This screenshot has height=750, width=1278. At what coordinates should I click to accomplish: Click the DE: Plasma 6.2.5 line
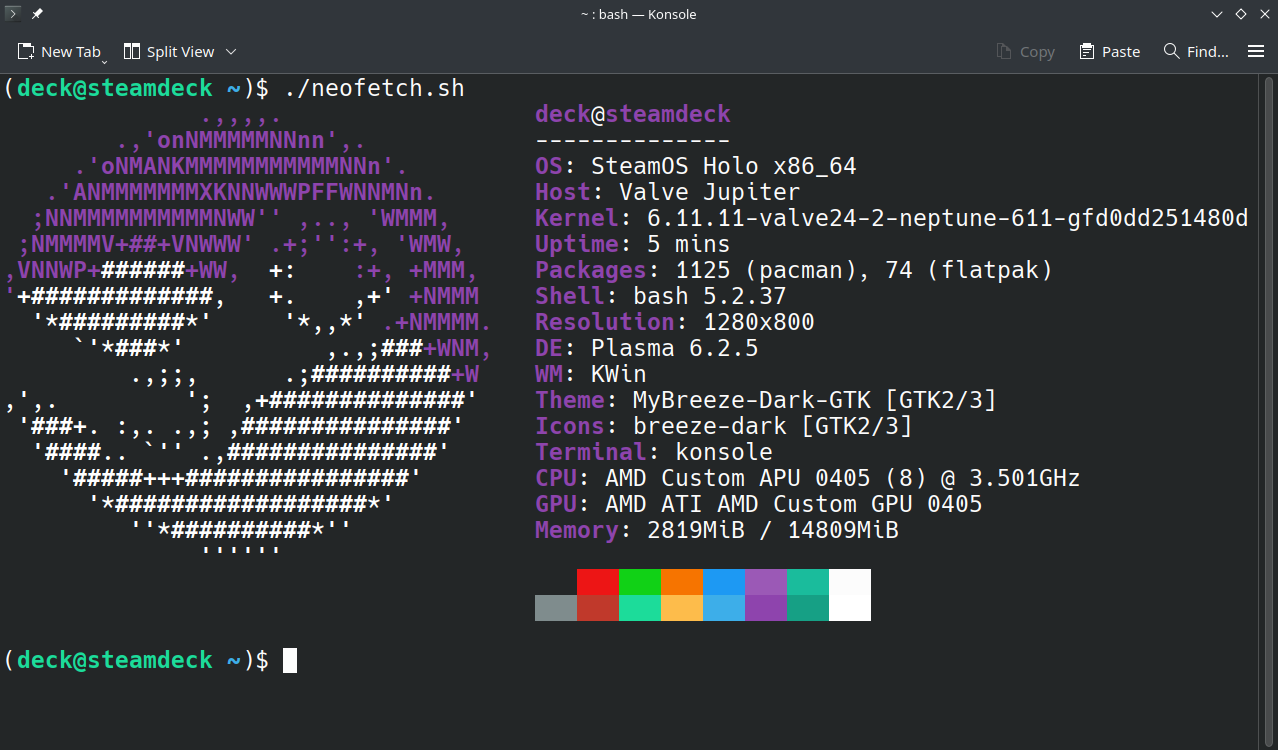(647, 348)
